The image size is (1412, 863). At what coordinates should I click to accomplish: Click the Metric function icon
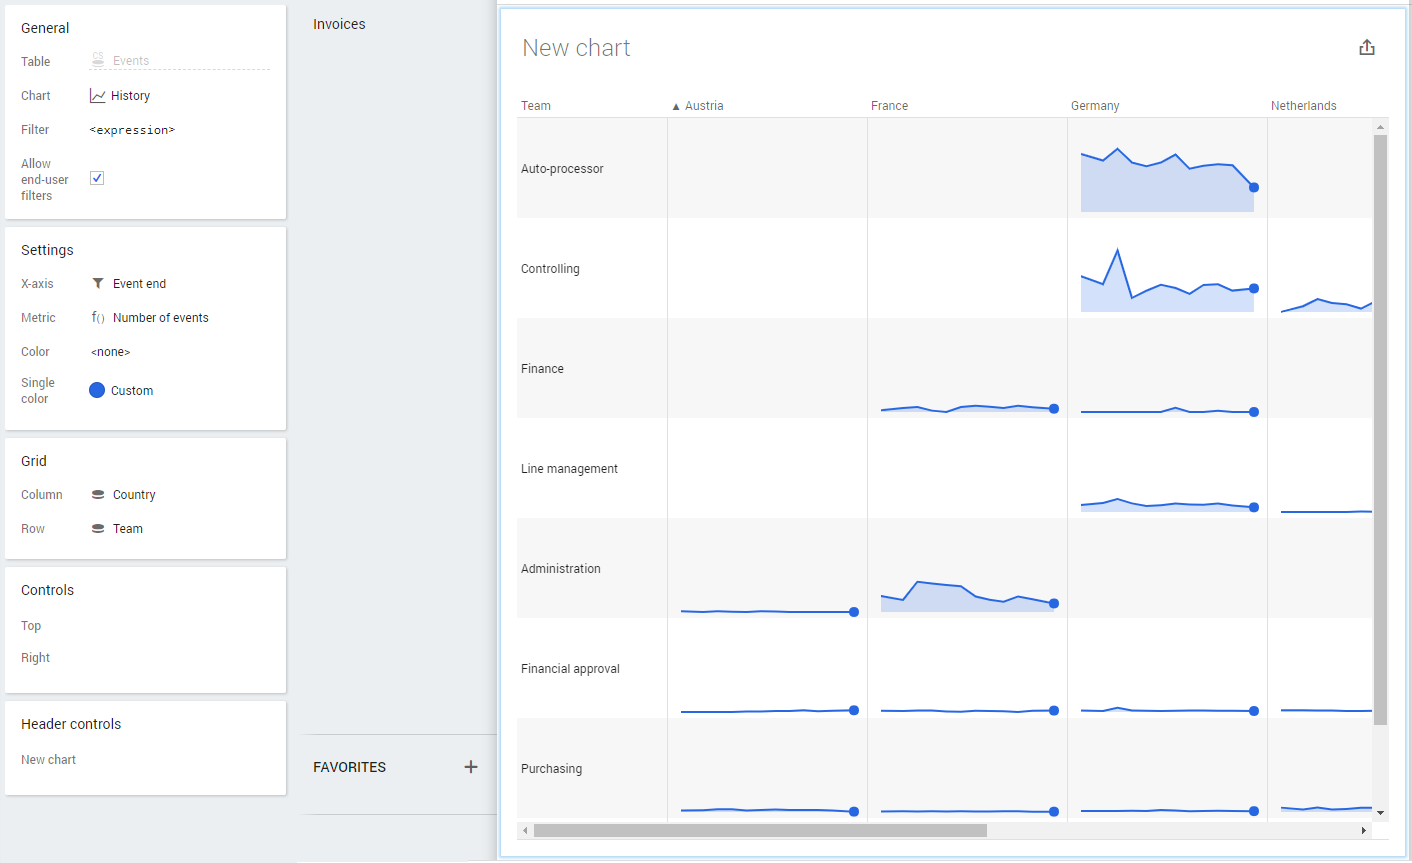(x=98, y=318)
